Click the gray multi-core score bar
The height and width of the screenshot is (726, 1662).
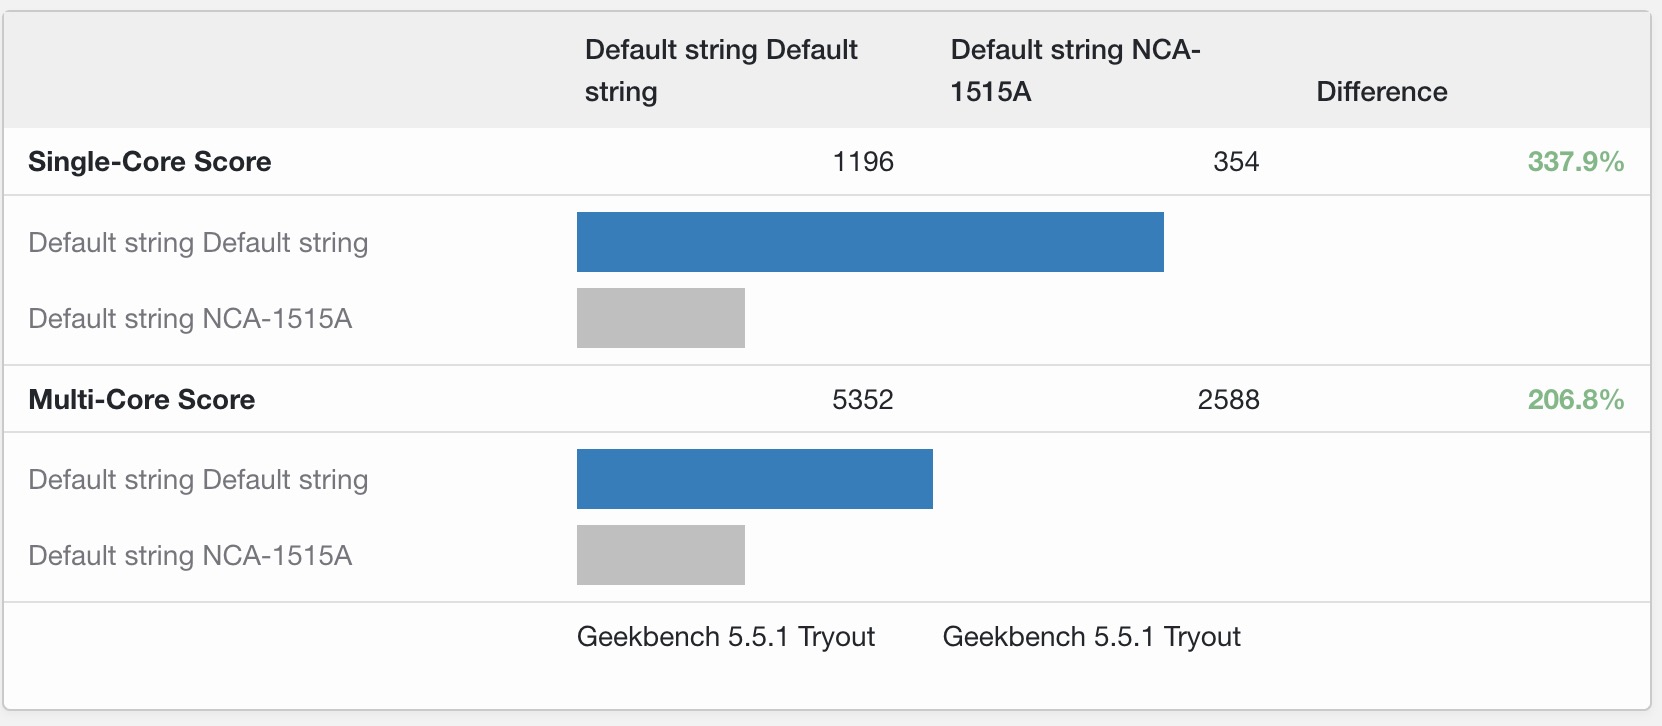[x=661, y=555]
